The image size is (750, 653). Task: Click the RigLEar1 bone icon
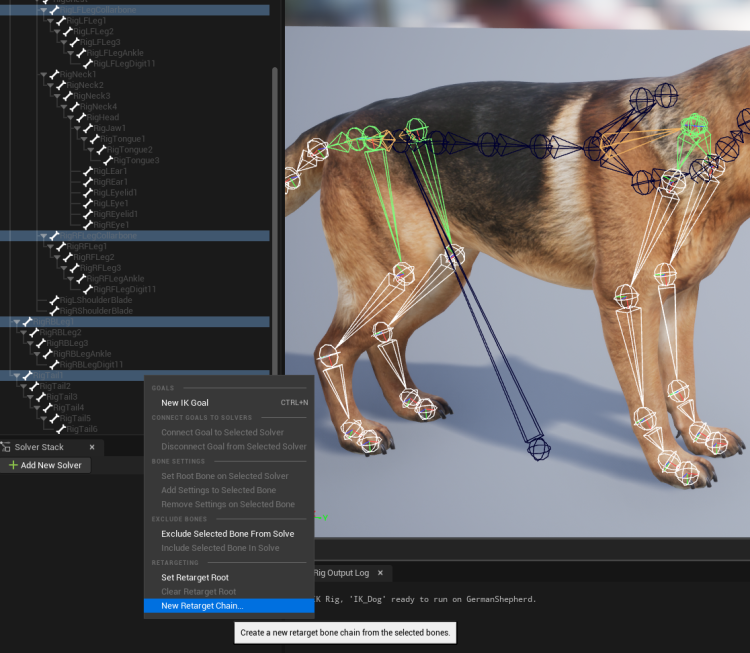(89, 172)
